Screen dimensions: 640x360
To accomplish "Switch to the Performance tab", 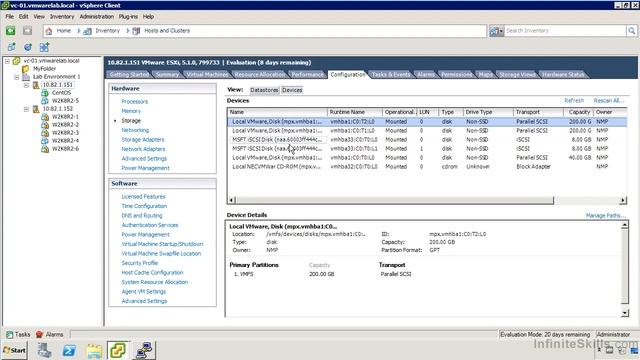I will [308, 74].
